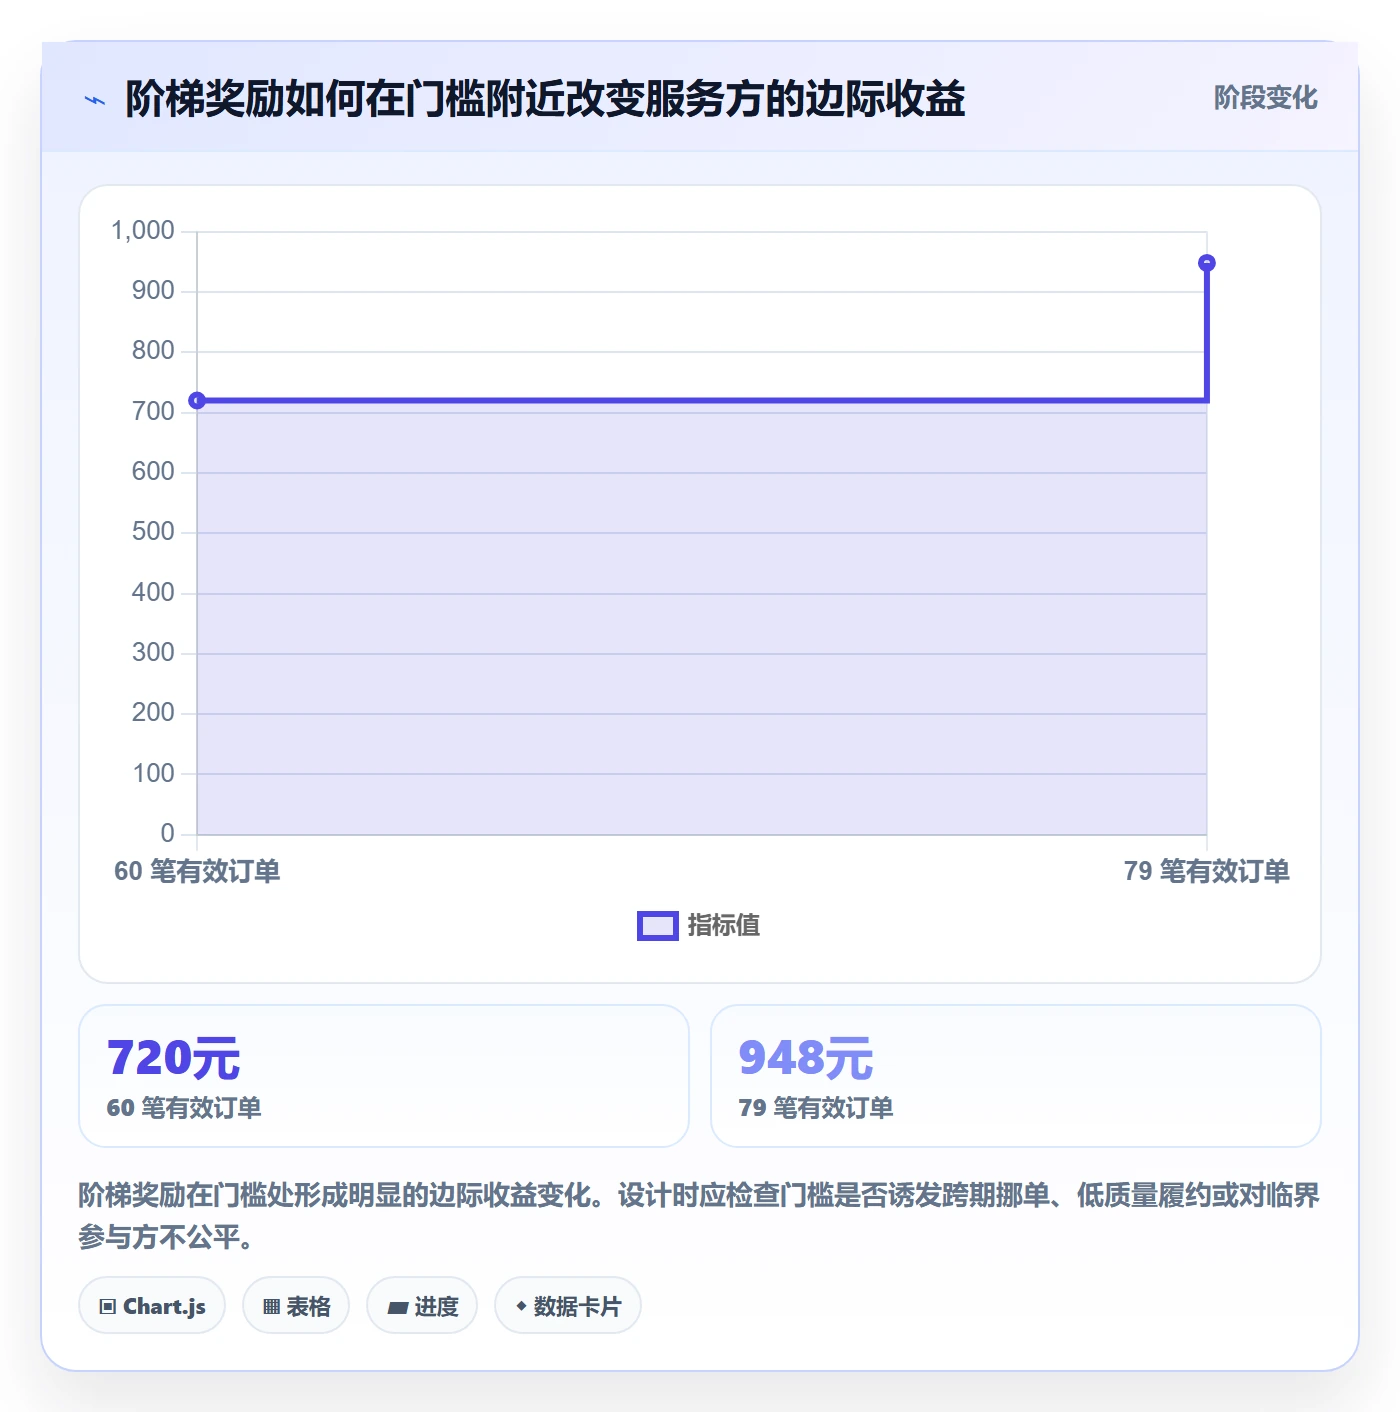This screenshot has height=1412, width=1400.
Task: Toggle the 指标值 legend swatch
Action: coord(657,926)
